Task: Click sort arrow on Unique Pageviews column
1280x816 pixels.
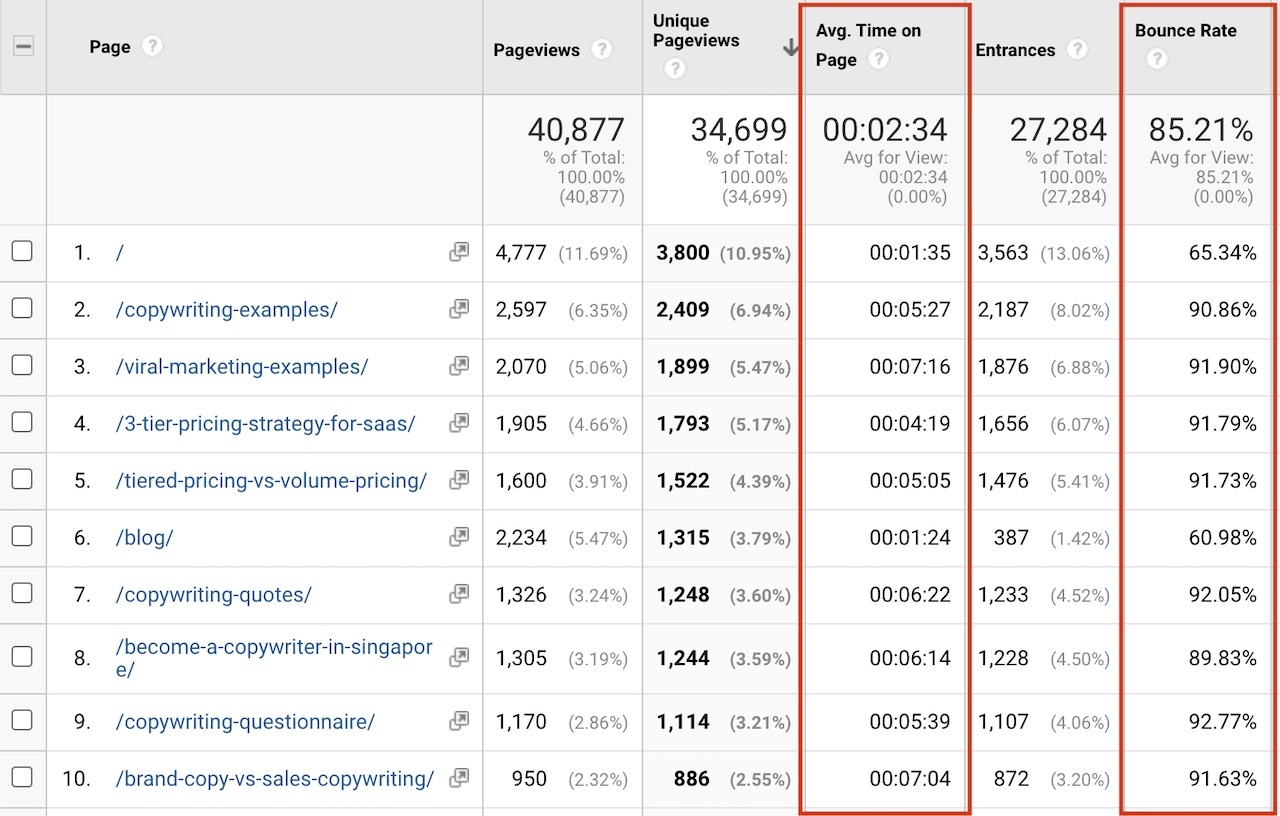Action: (x=790, y=48)
